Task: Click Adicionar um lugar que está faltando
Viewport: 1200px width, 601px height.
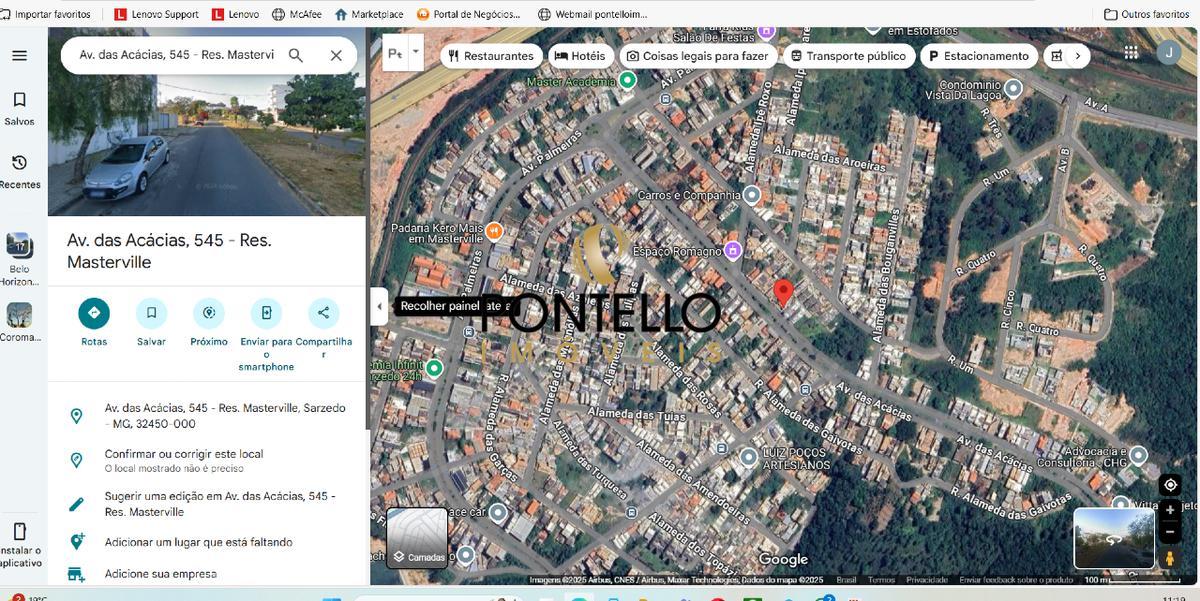Action: (x=198, y=542)
